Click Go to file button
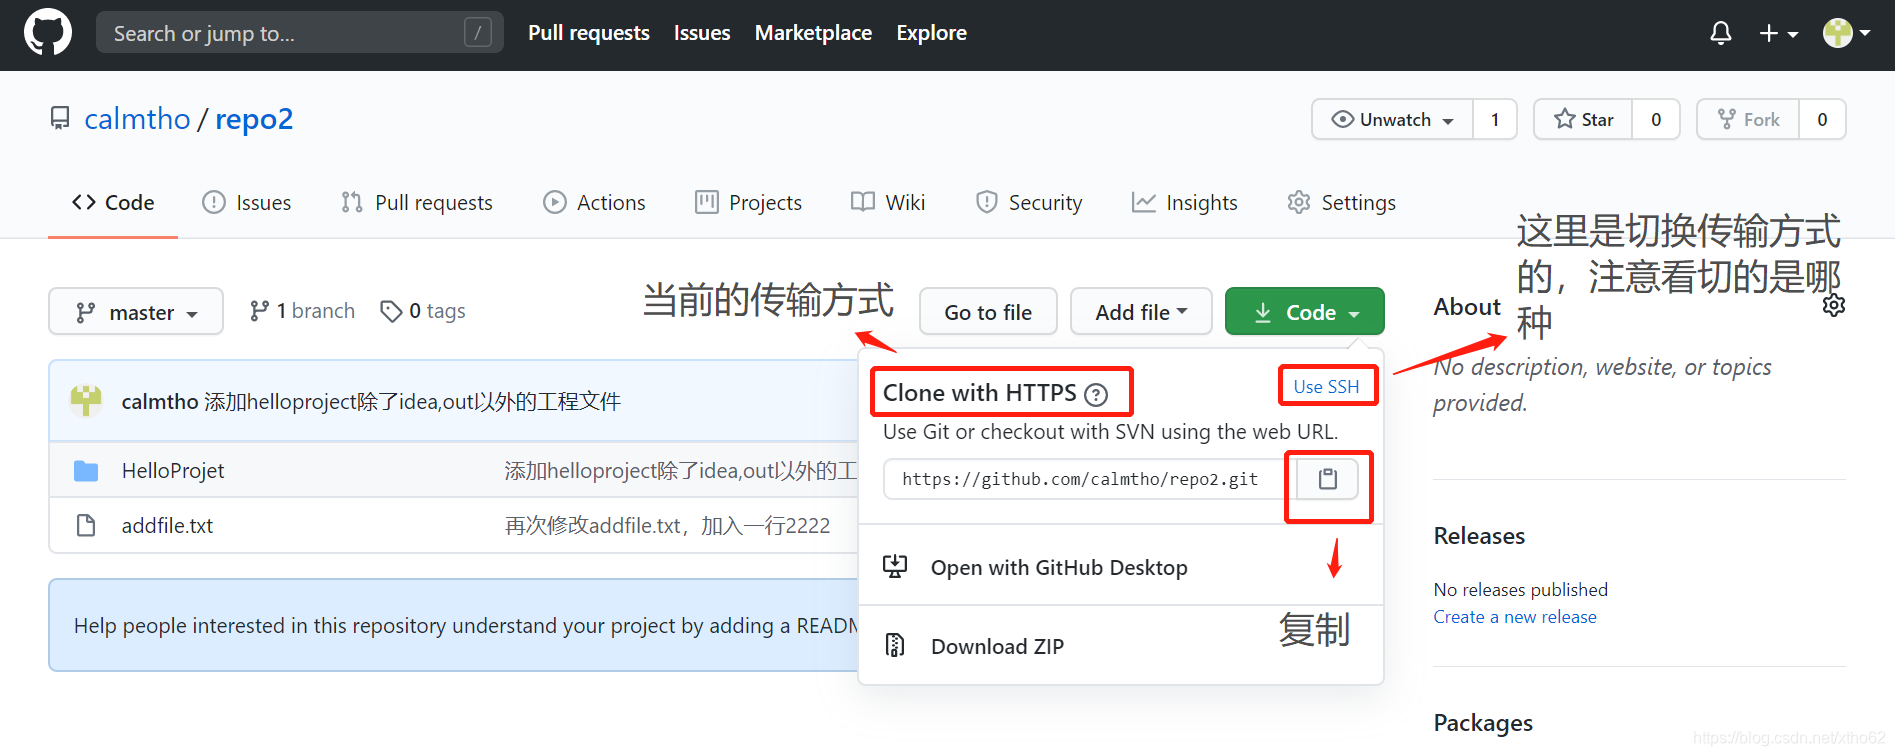 (x=988, y=312)
